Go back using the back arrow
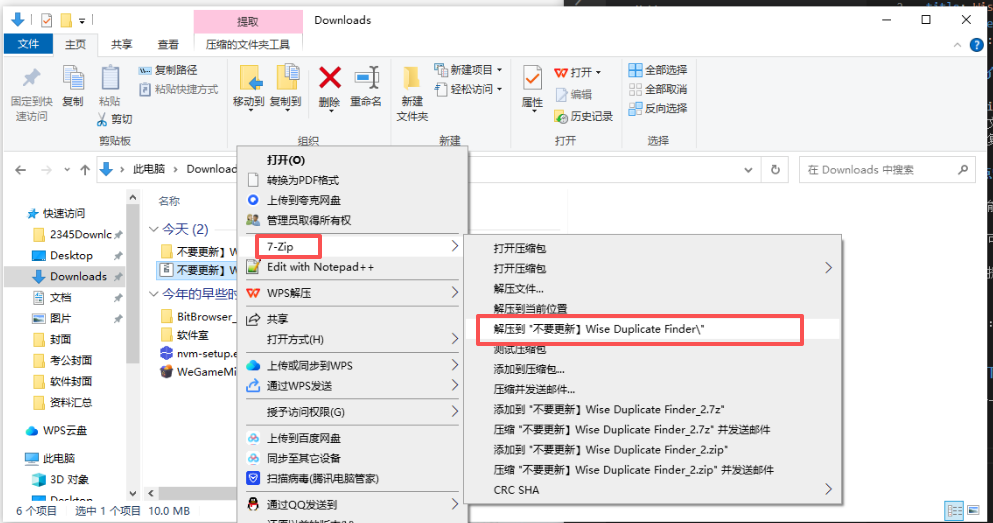The width and height of the screenshot is (993, 523). [21, 170]
